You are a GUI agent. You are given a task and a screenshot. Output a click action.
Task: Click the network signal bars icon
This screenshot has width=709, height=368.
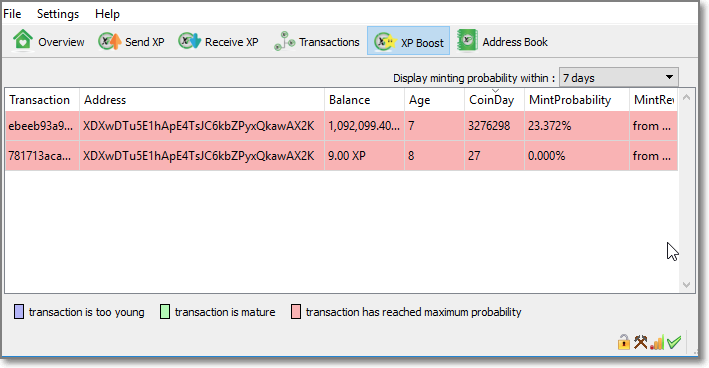tap(657, 343)
